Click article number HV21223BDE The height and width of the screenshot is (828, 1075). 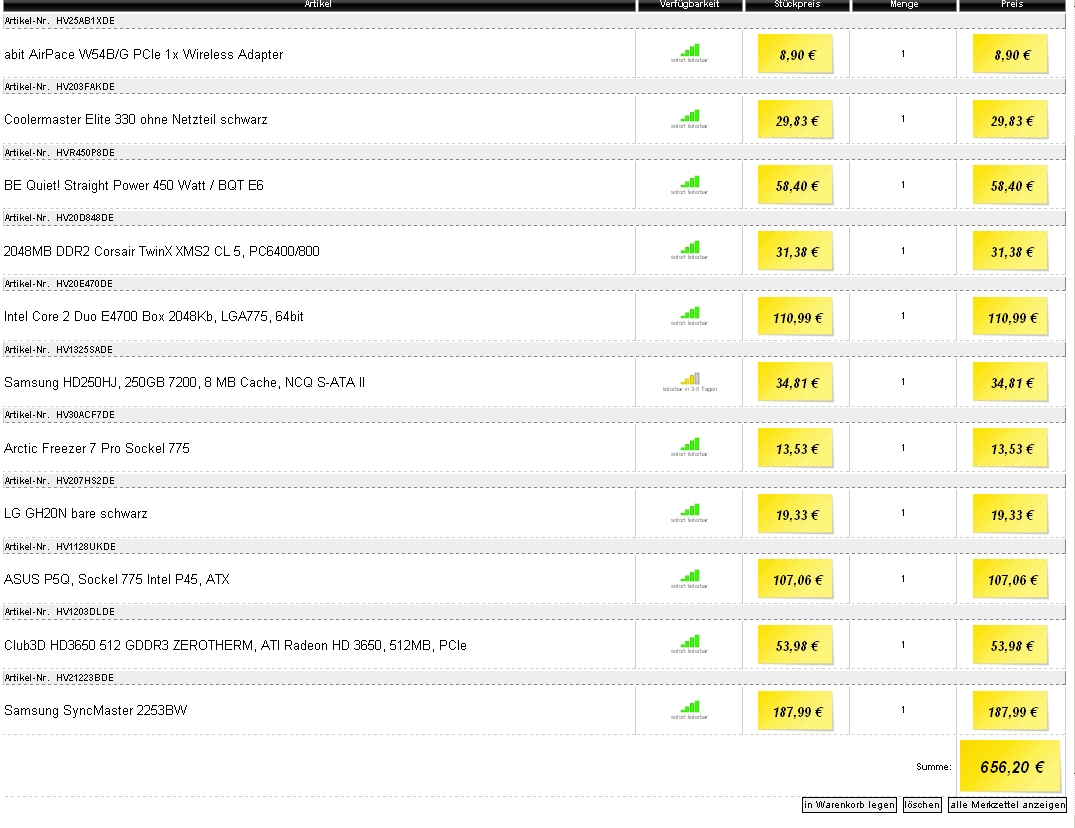click(x=85, y=677)
